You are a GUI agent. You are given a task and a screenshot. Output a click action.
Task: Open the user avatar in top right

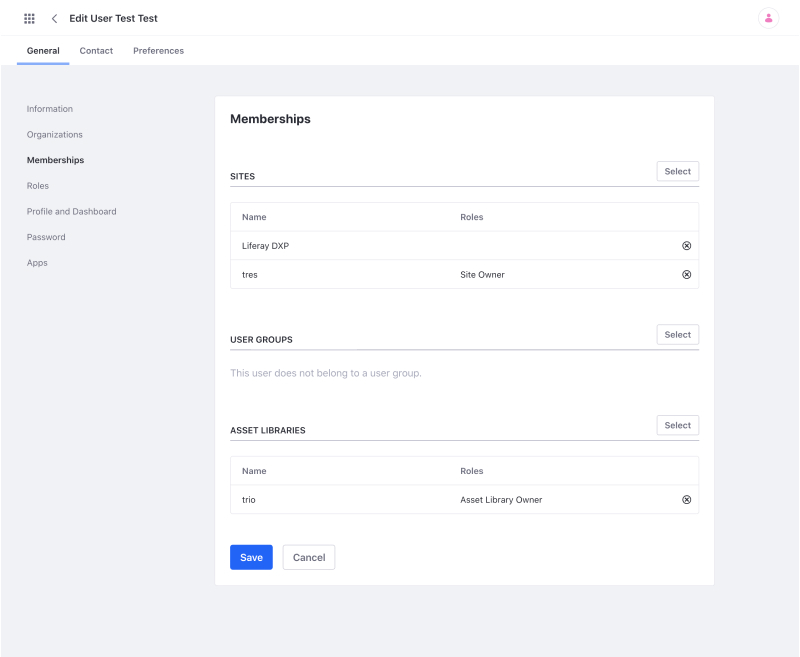point(768,18)
